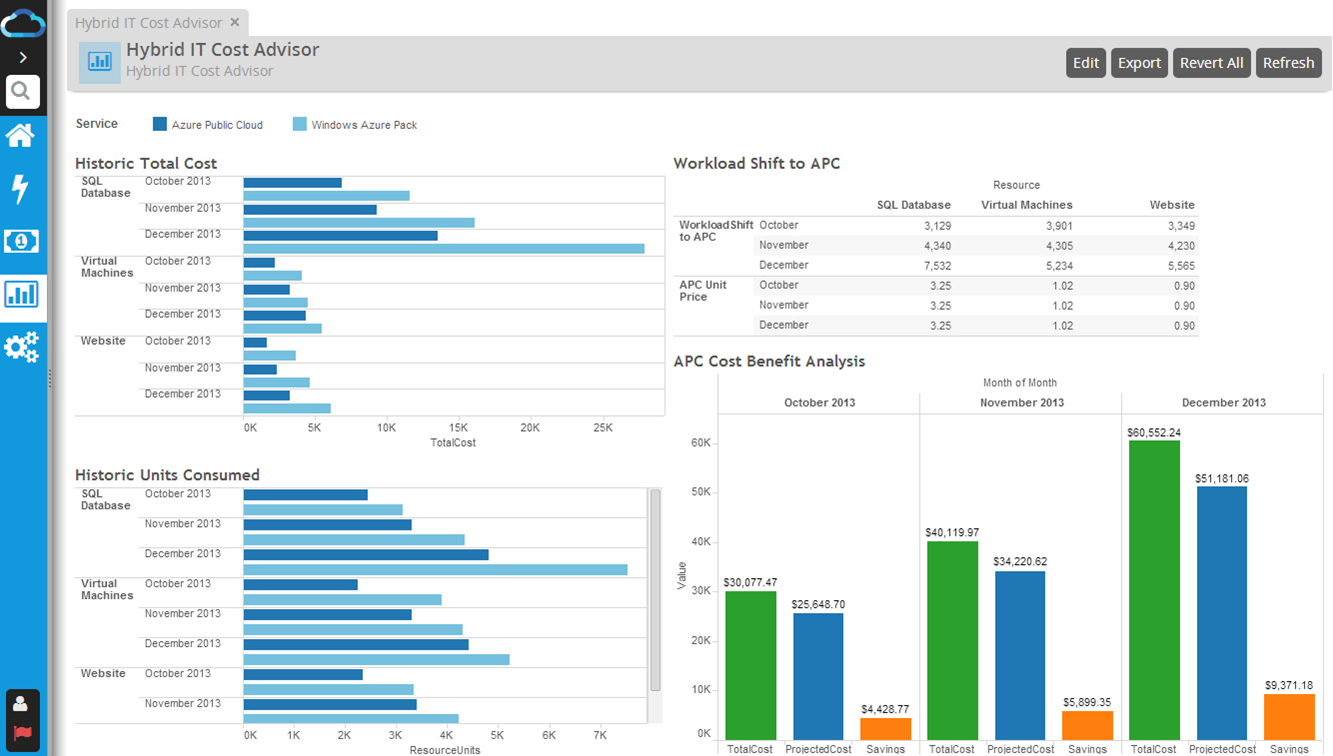Close the Hybrid IT Cost Advisor tab
Screen dimensions: 1333x756
pyautogui.click(x=235, y=22)
